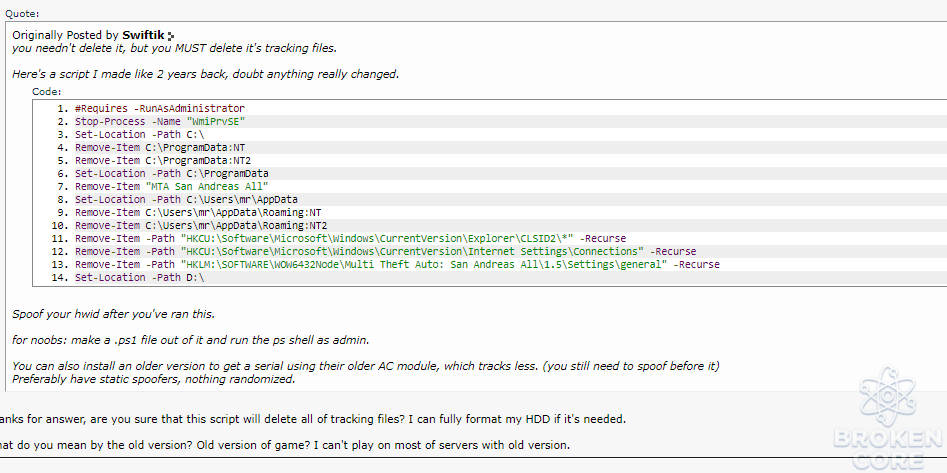Select code line "#Requires -RunAsAdministrator"

160,109
